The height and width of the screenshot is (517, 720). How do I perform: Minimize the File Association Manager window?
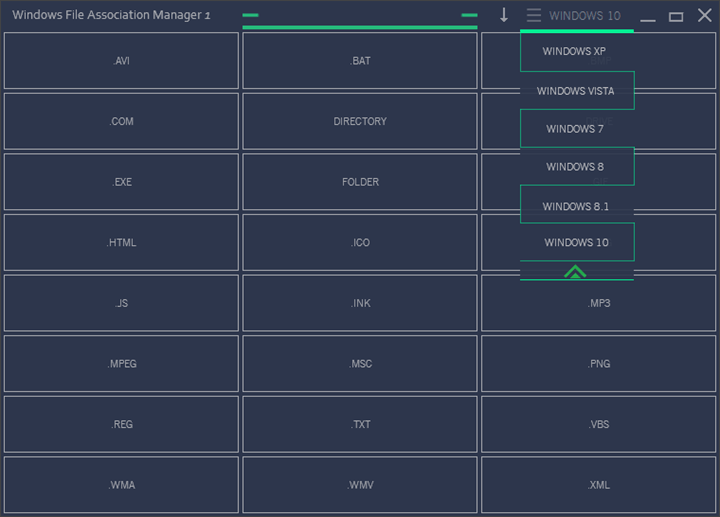click(647, 17)
